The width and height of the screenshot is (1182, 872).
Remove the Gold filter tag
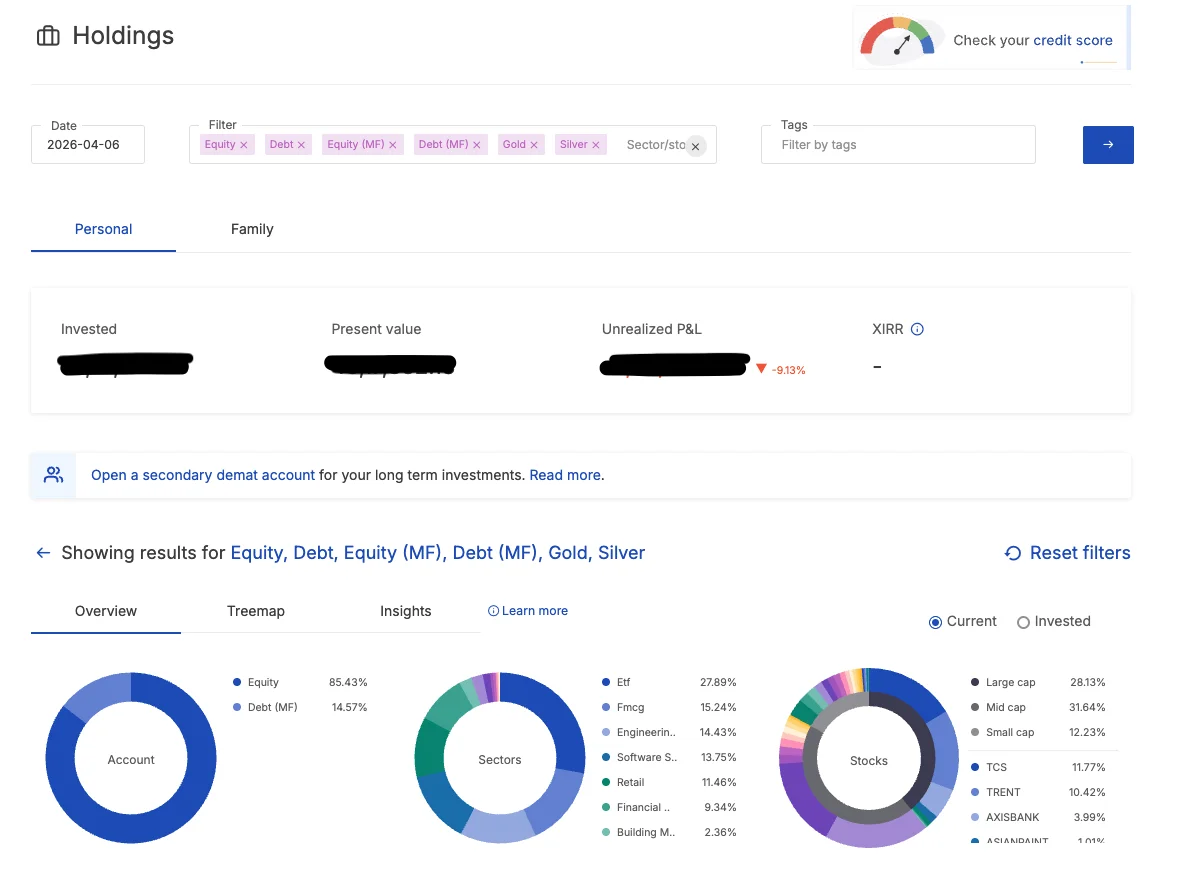[534, 145]
